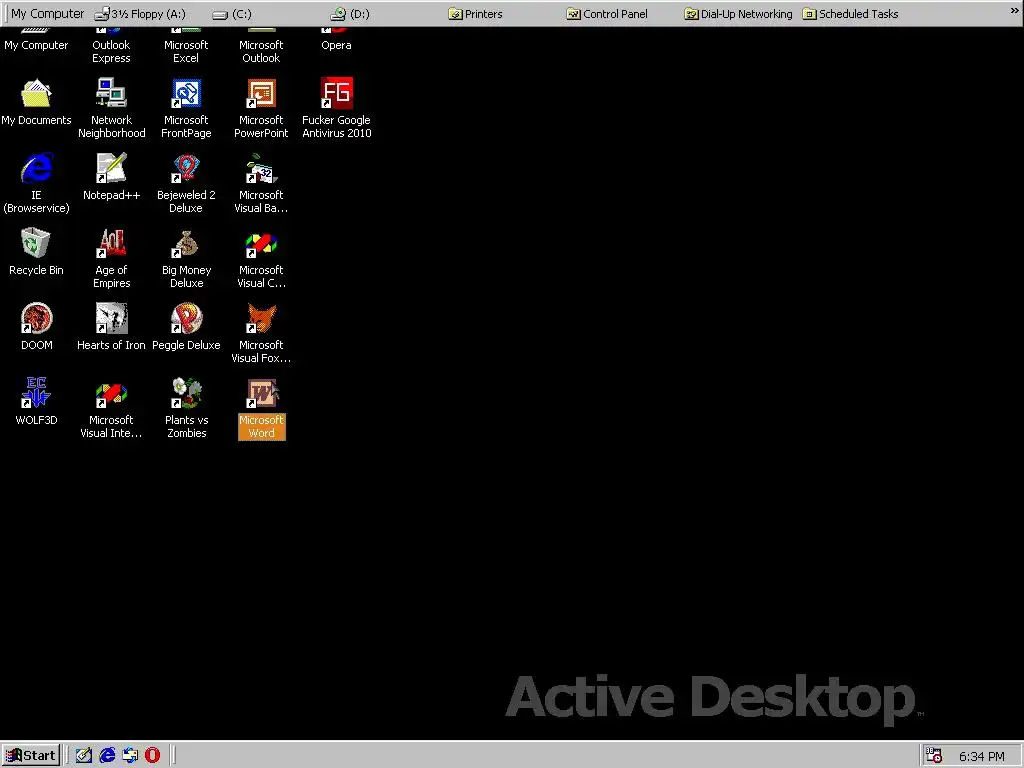
Task: Select the Opera desktop shortcut
Action: click(x=336, y=39)
